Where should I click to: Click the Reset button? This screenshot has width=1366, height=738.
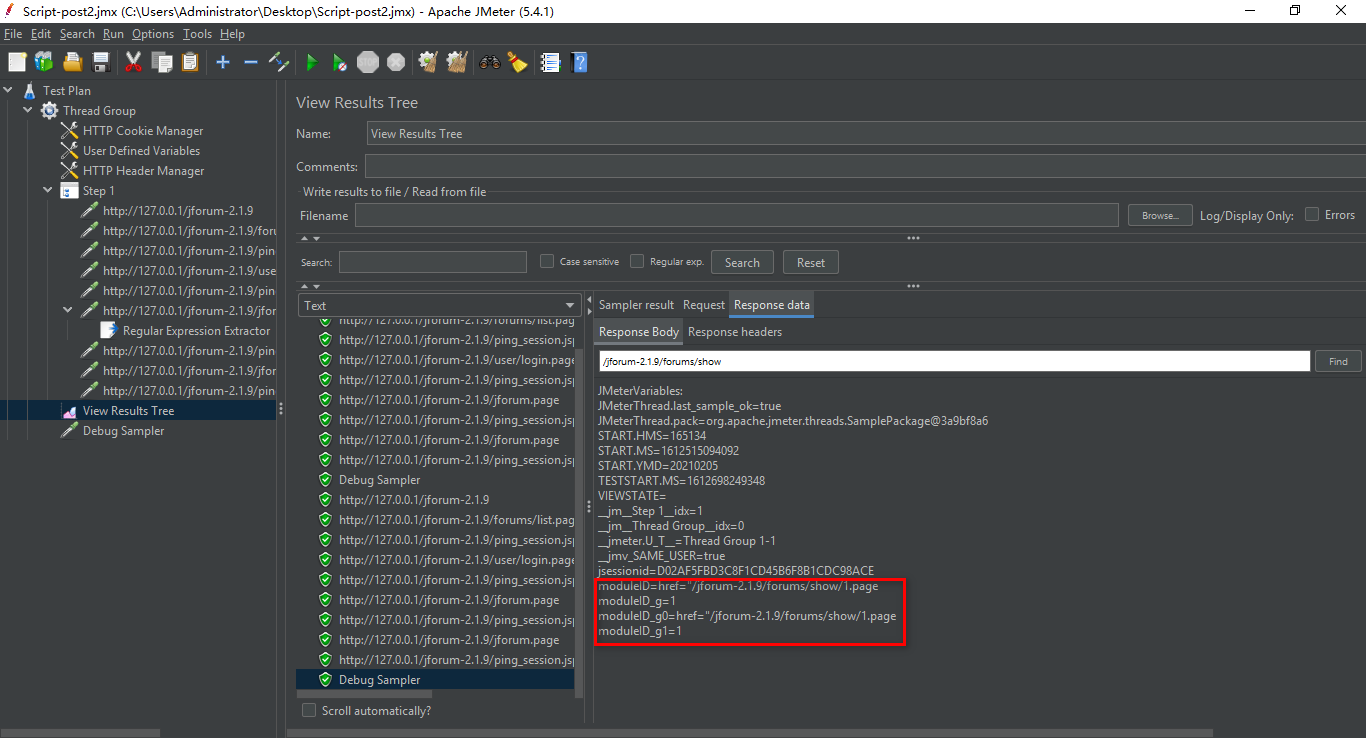click(811, 262)
